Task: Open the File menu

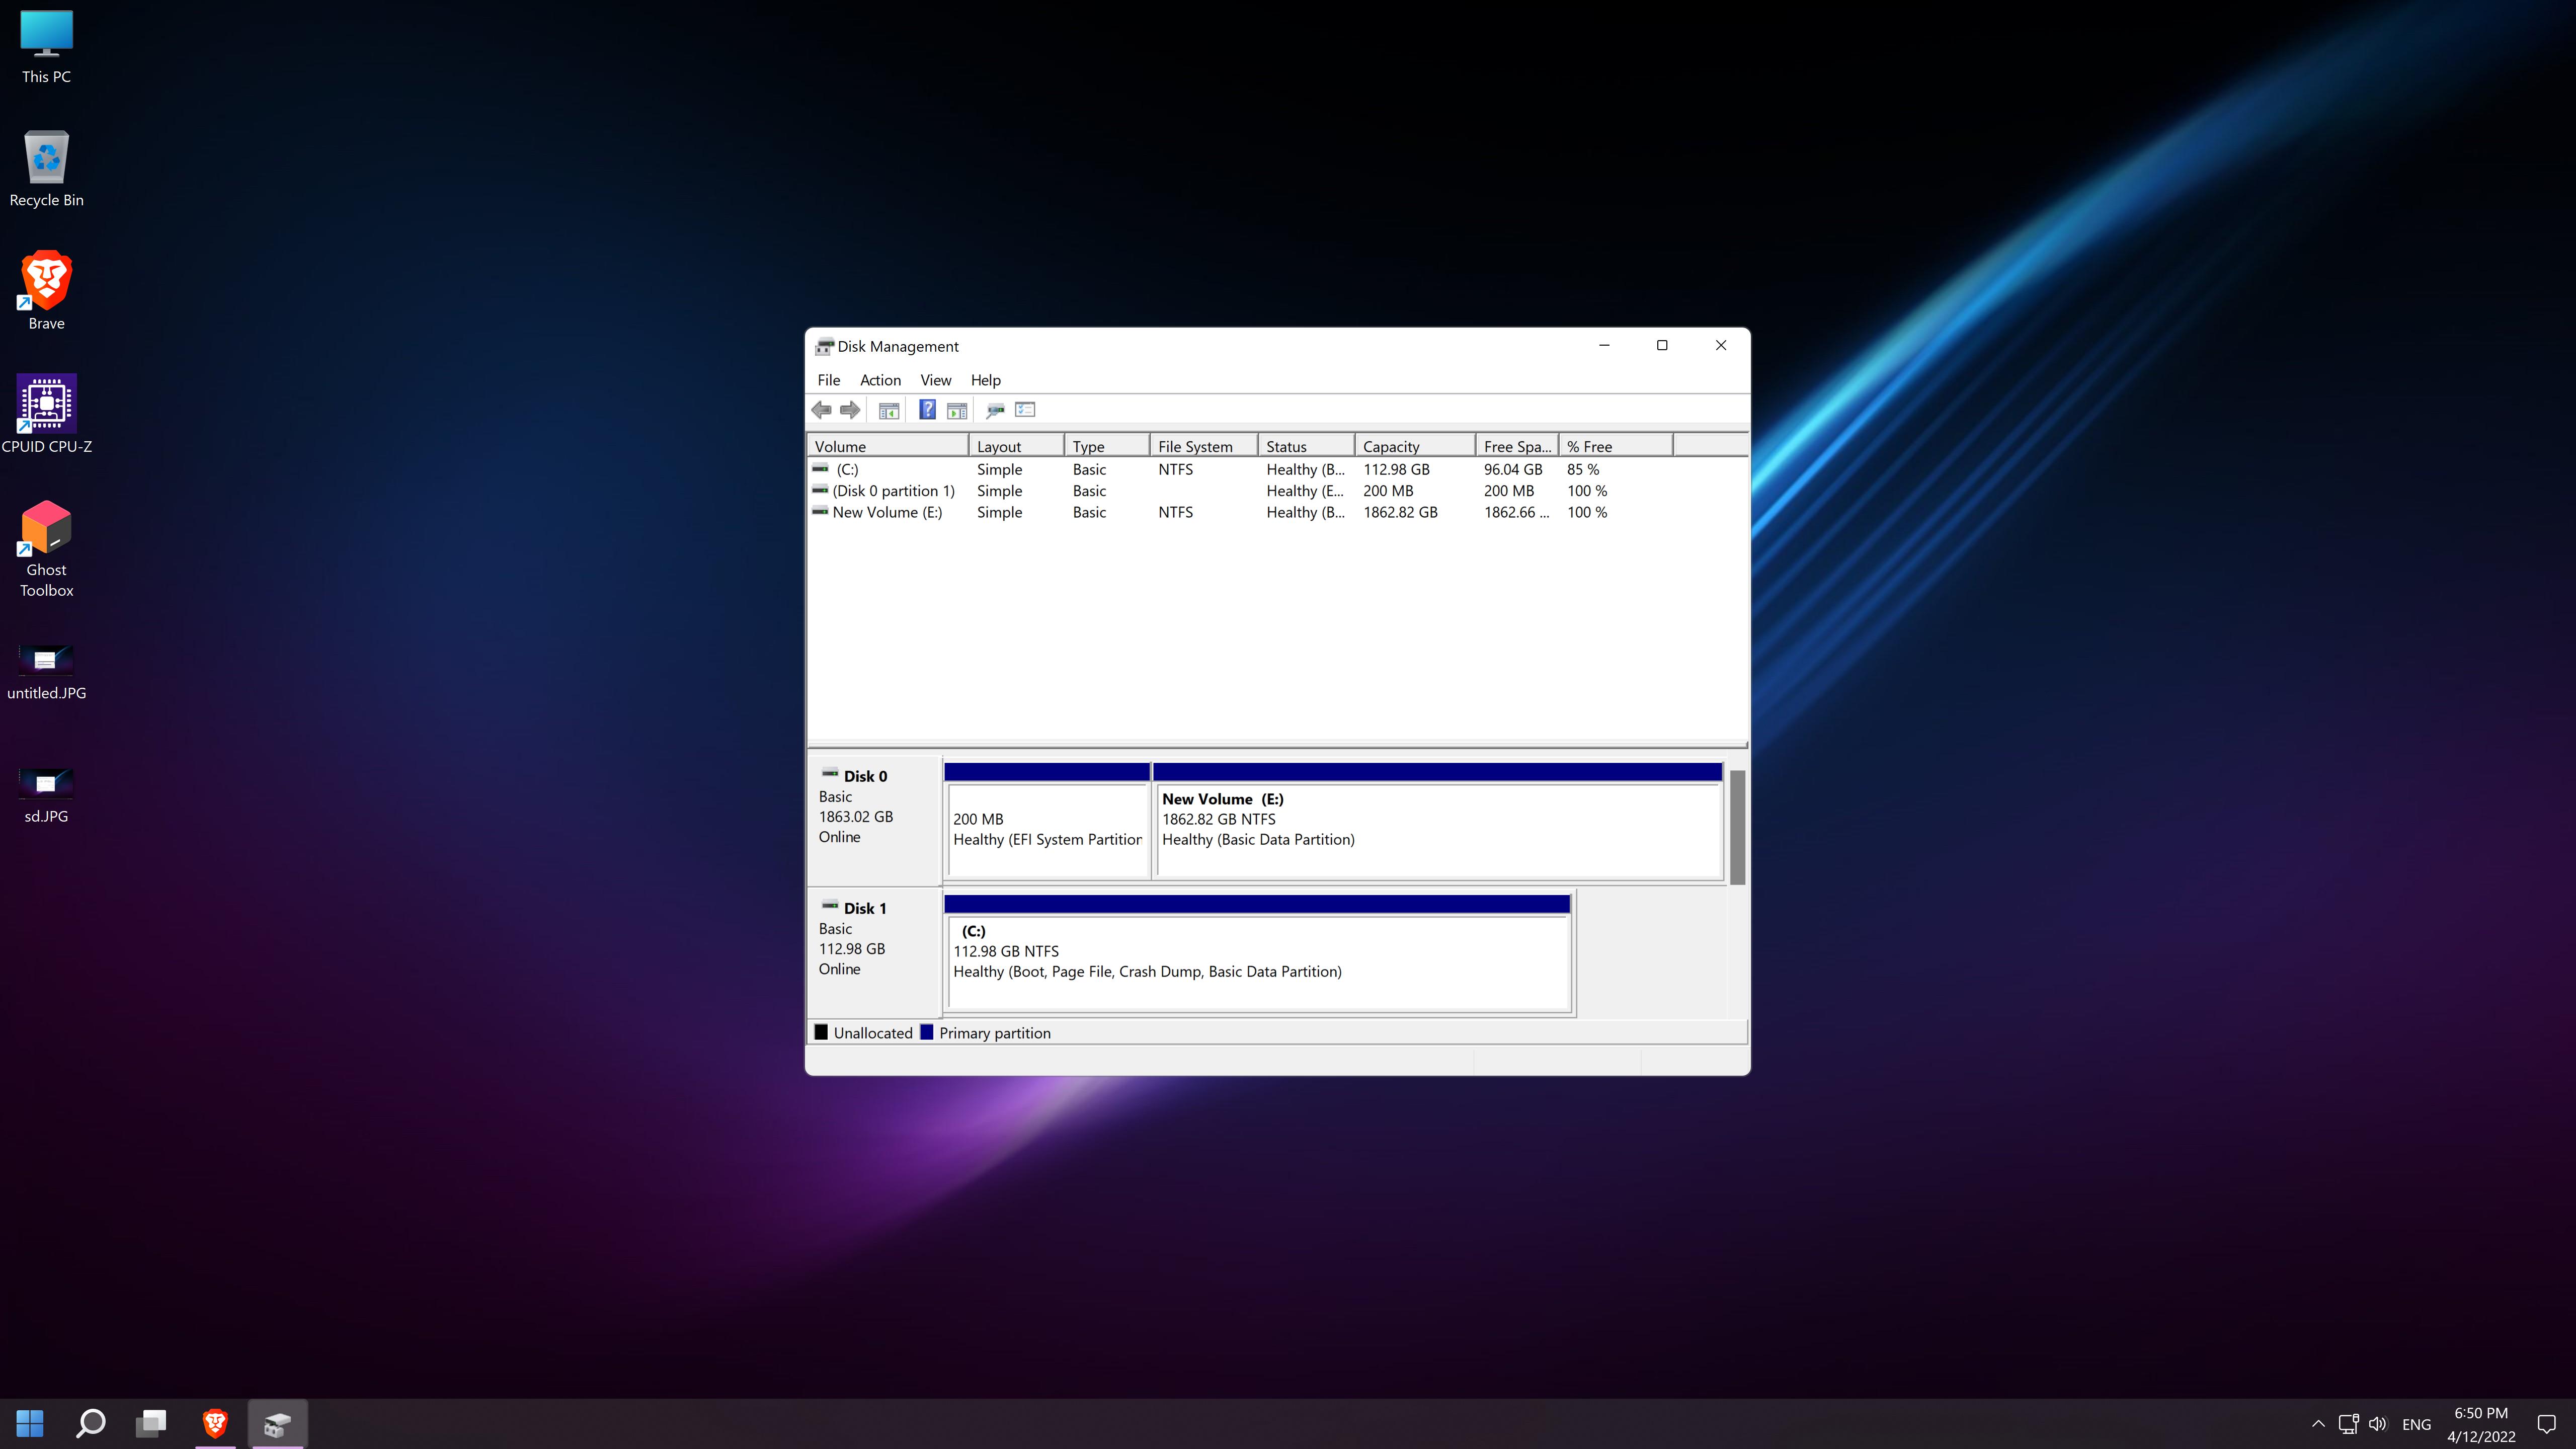Action: (x=828, y=380)
